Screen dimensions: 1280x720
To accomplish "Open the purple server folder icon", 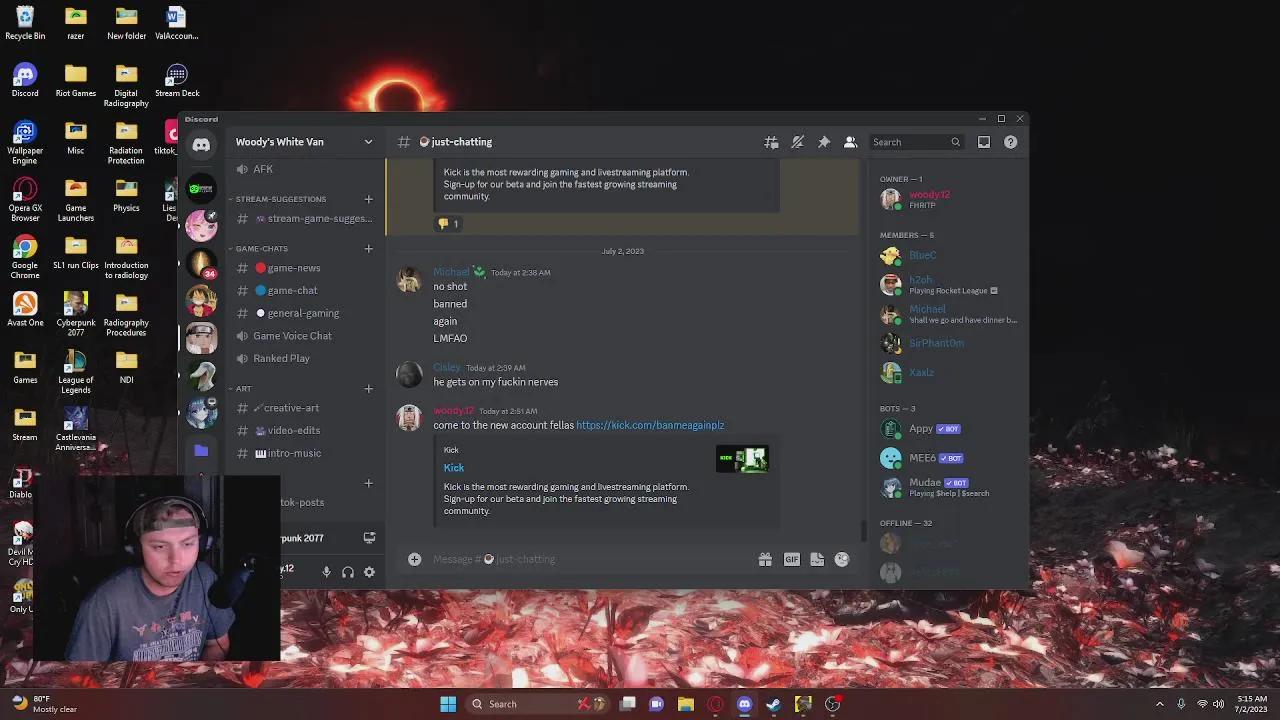I will pos(201,451).
